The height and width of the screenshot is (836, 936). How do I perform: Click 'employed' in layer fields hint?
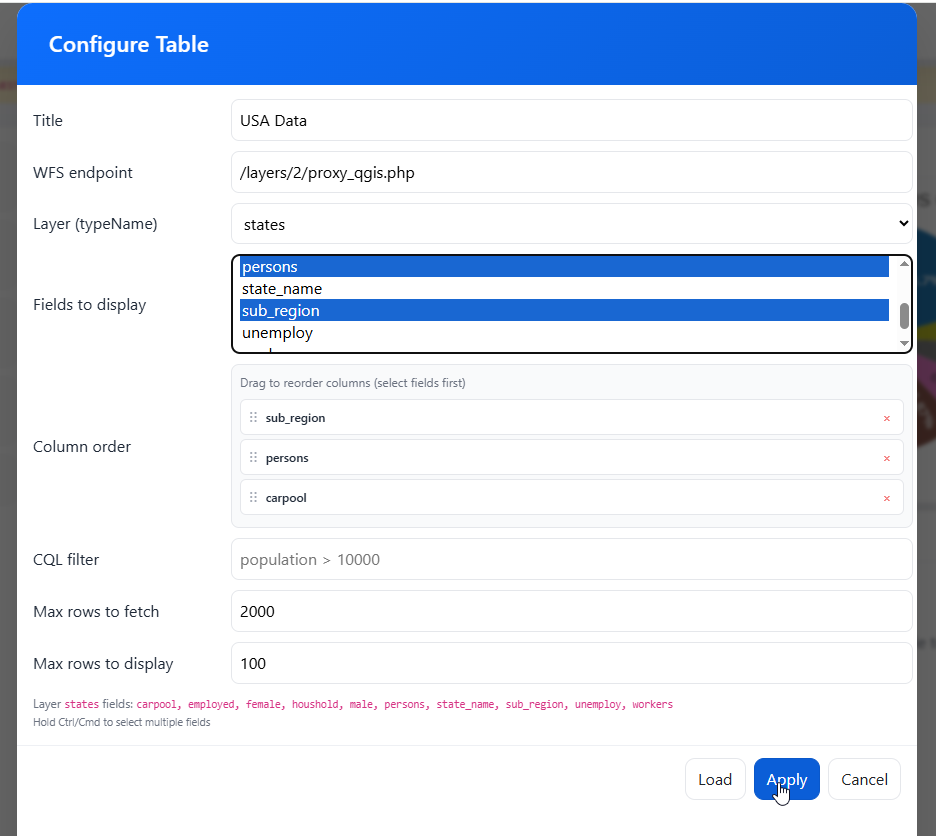[211, 704]
